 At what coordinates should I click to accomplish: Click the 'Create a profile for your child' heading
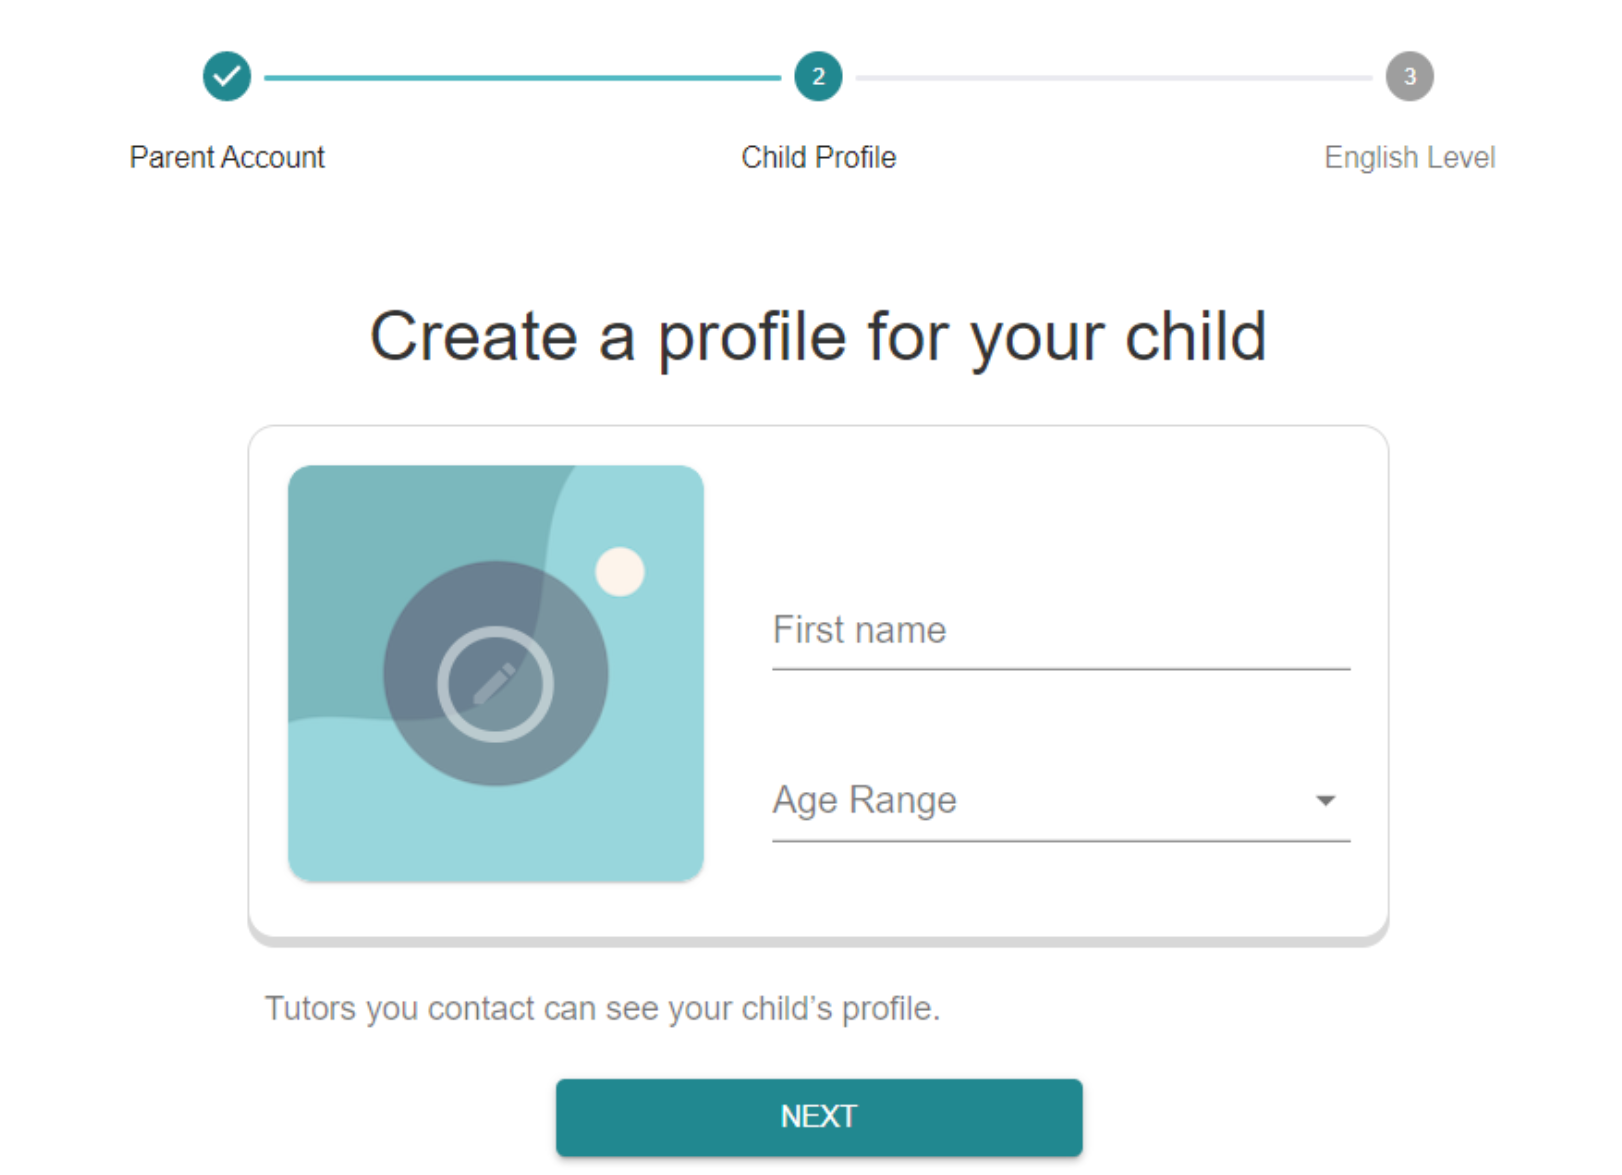click(818, 336)
